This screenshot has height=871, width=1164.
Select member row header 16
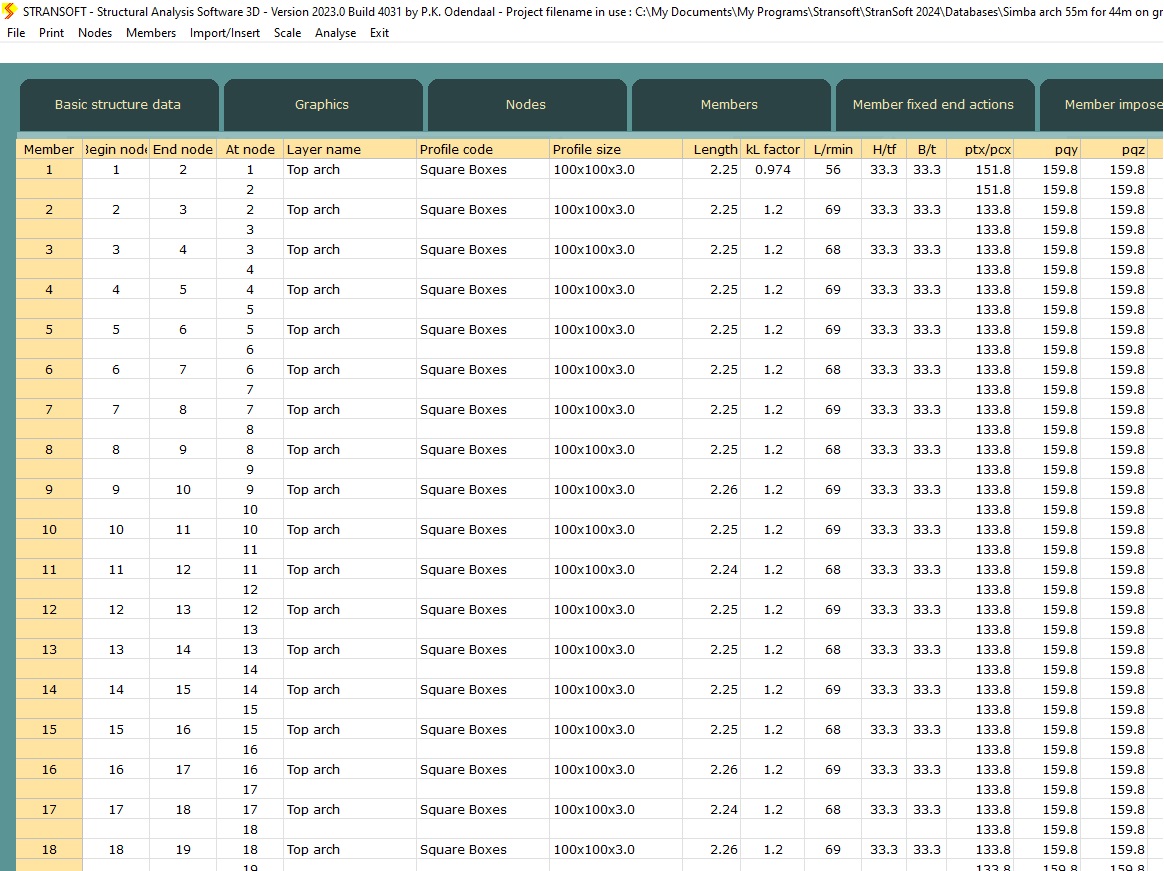coord(49,769)
